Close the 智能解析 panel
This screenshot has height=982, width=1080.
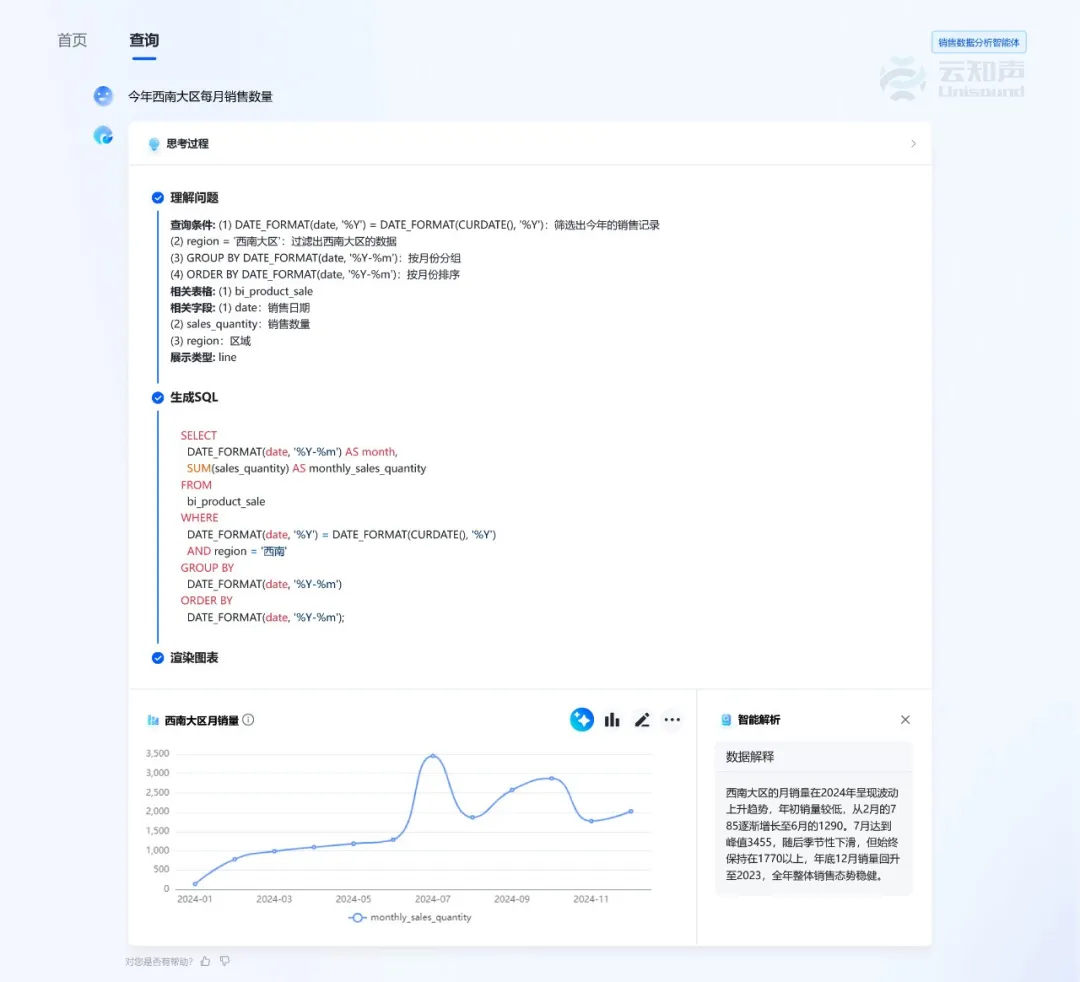905,720
